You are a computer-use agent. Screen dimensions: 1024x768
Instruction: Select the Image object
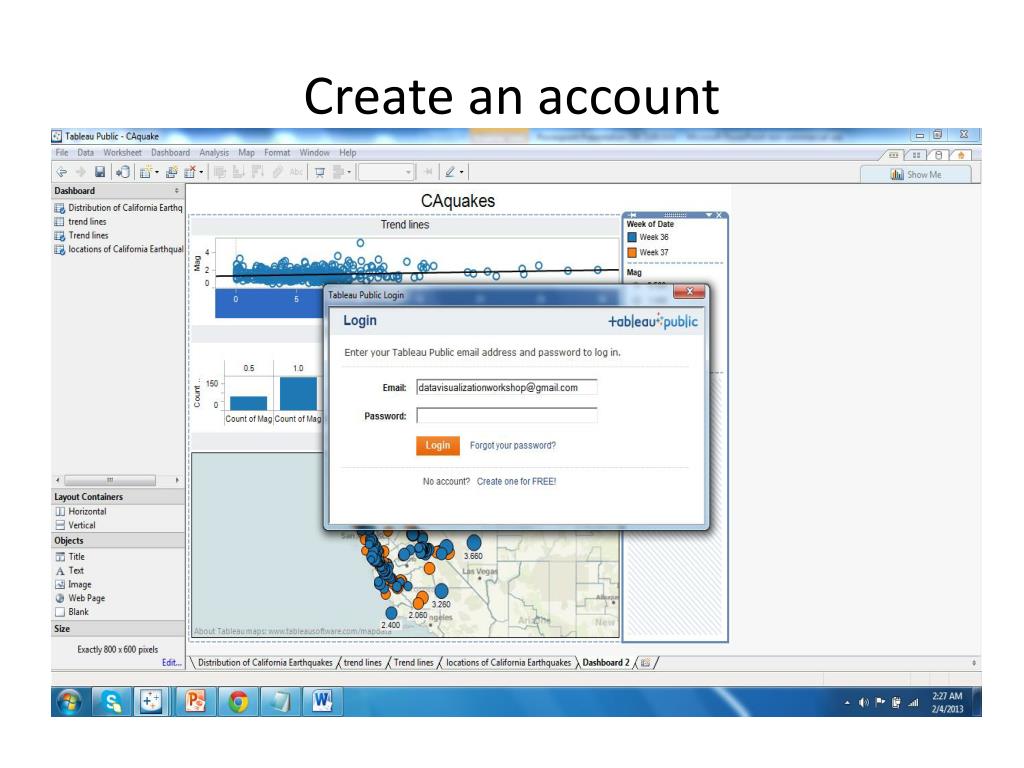click(73, 584)
